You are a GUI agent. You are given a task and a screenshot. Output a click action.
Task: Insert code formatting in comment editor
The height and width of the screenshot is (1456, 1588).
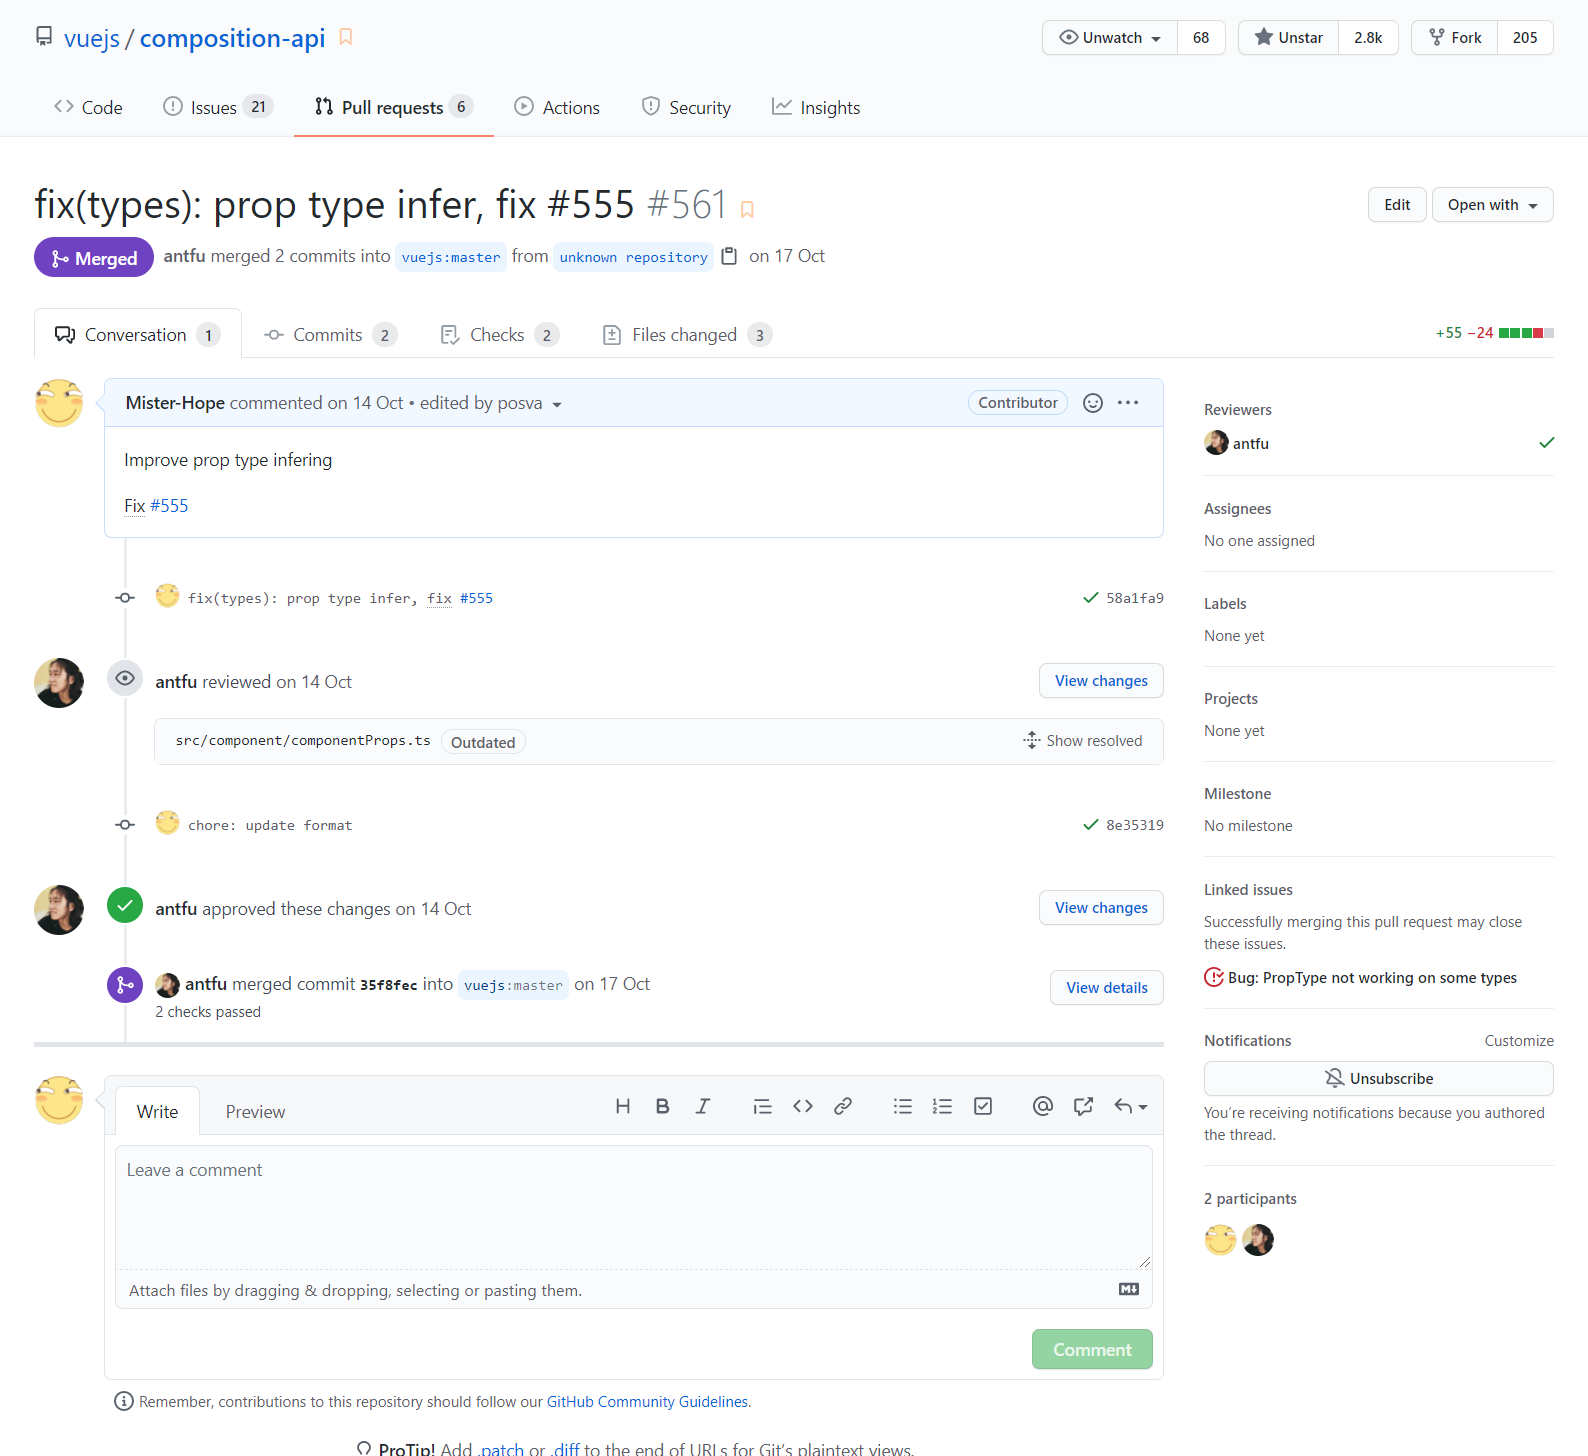point(803,1106)
